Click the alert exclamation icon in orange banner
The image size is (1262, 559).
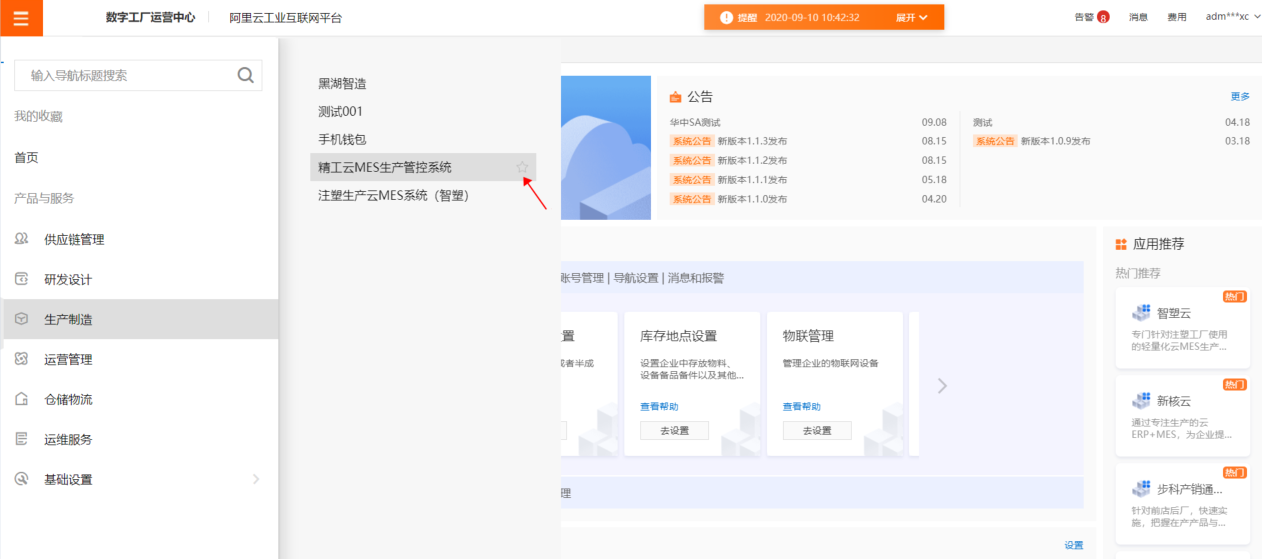pyautogui.click(x=725, y=17)
